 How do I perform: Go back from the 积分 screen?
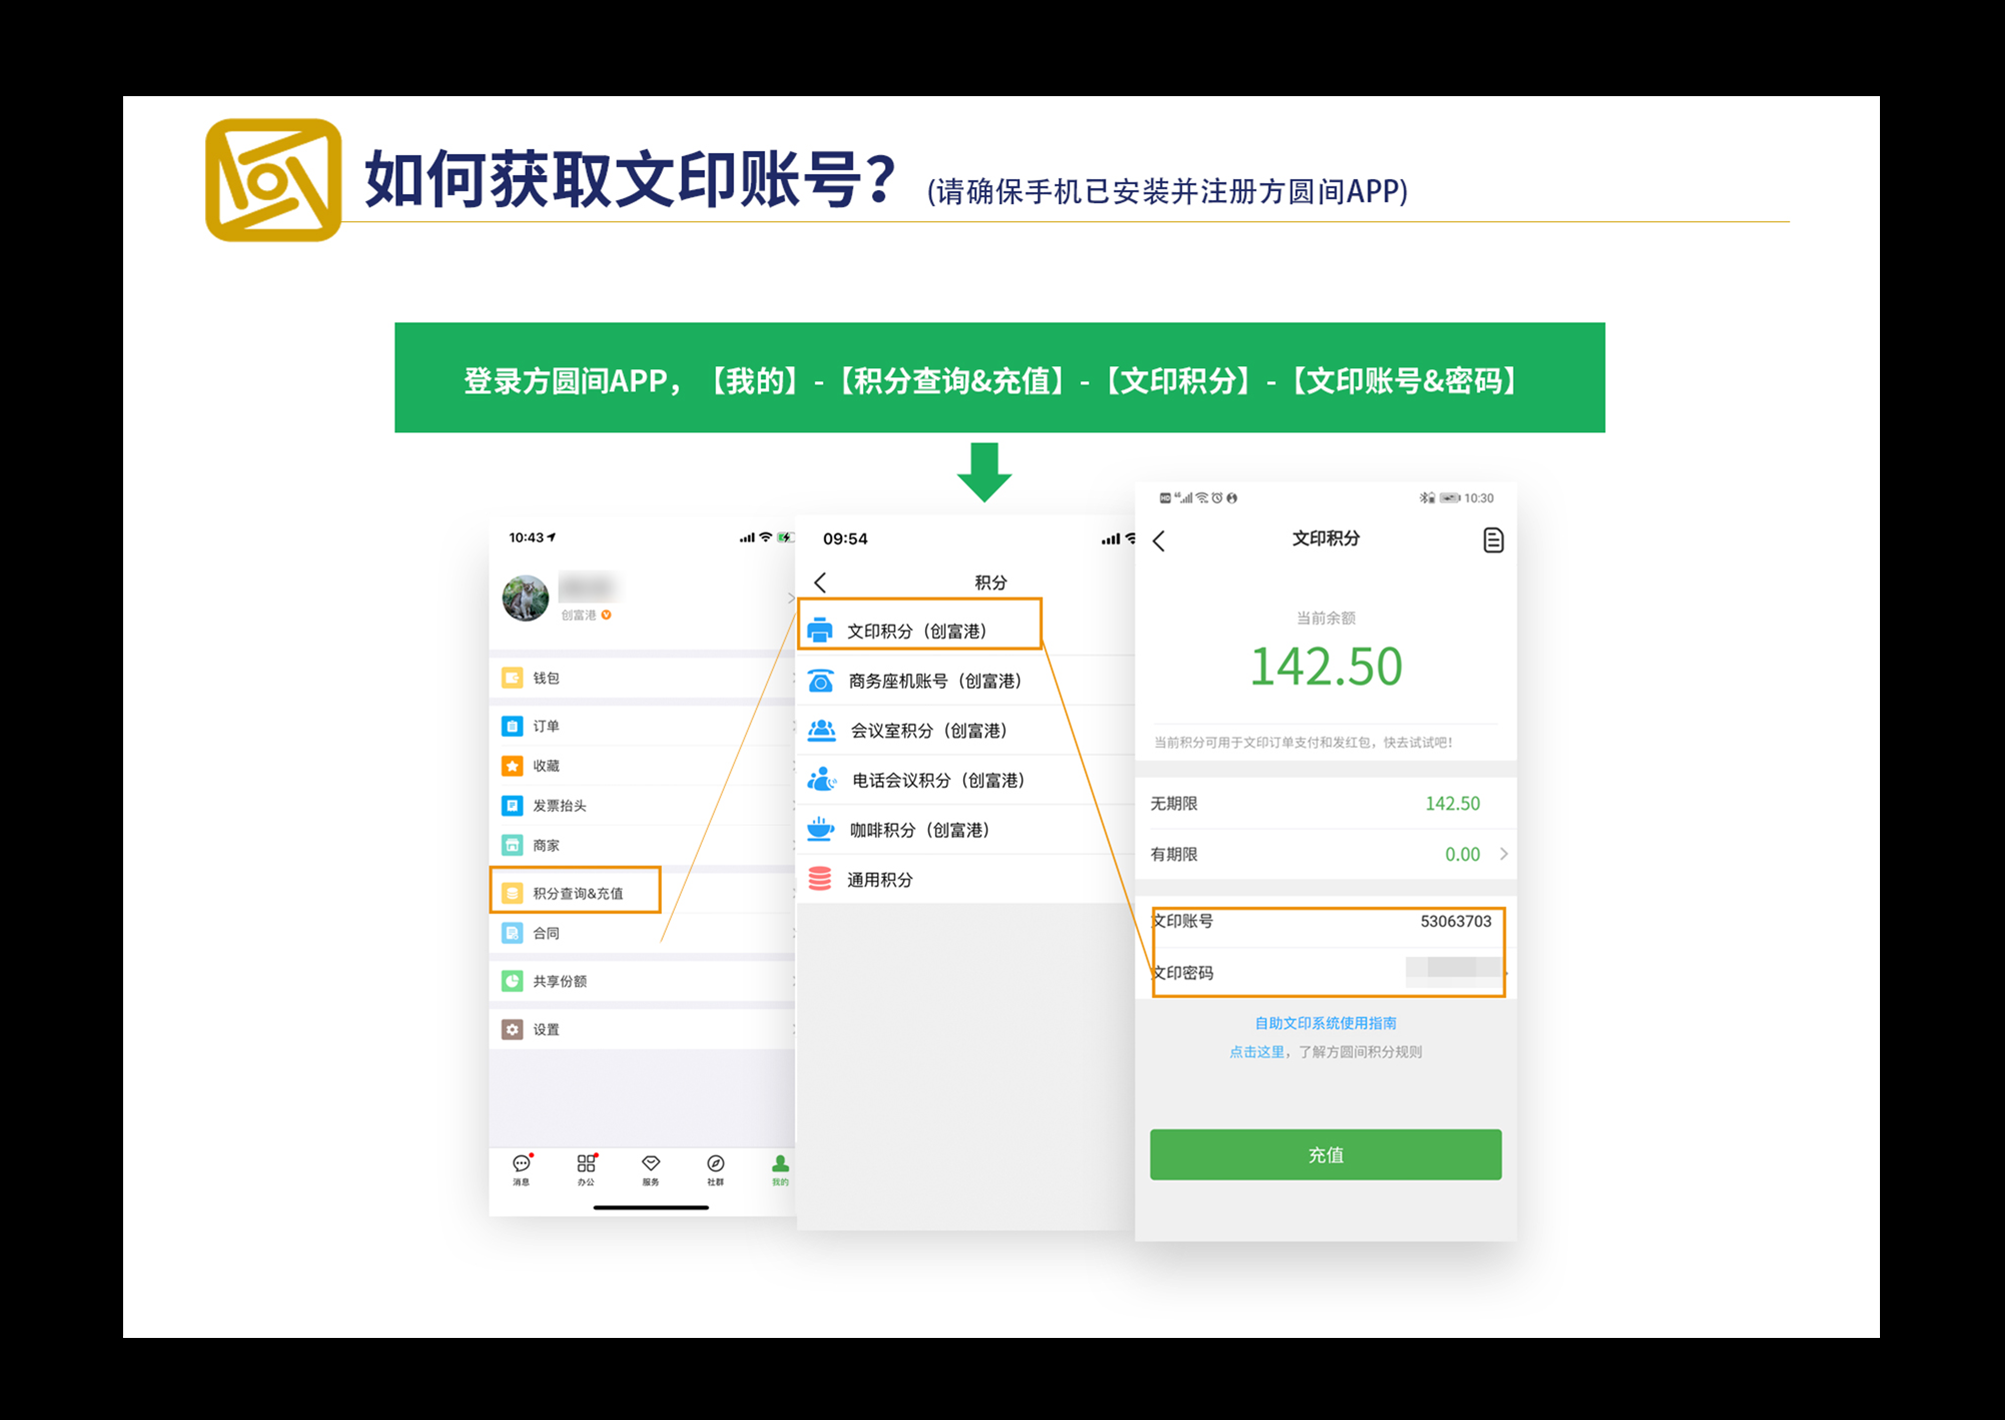coord(820,582)
